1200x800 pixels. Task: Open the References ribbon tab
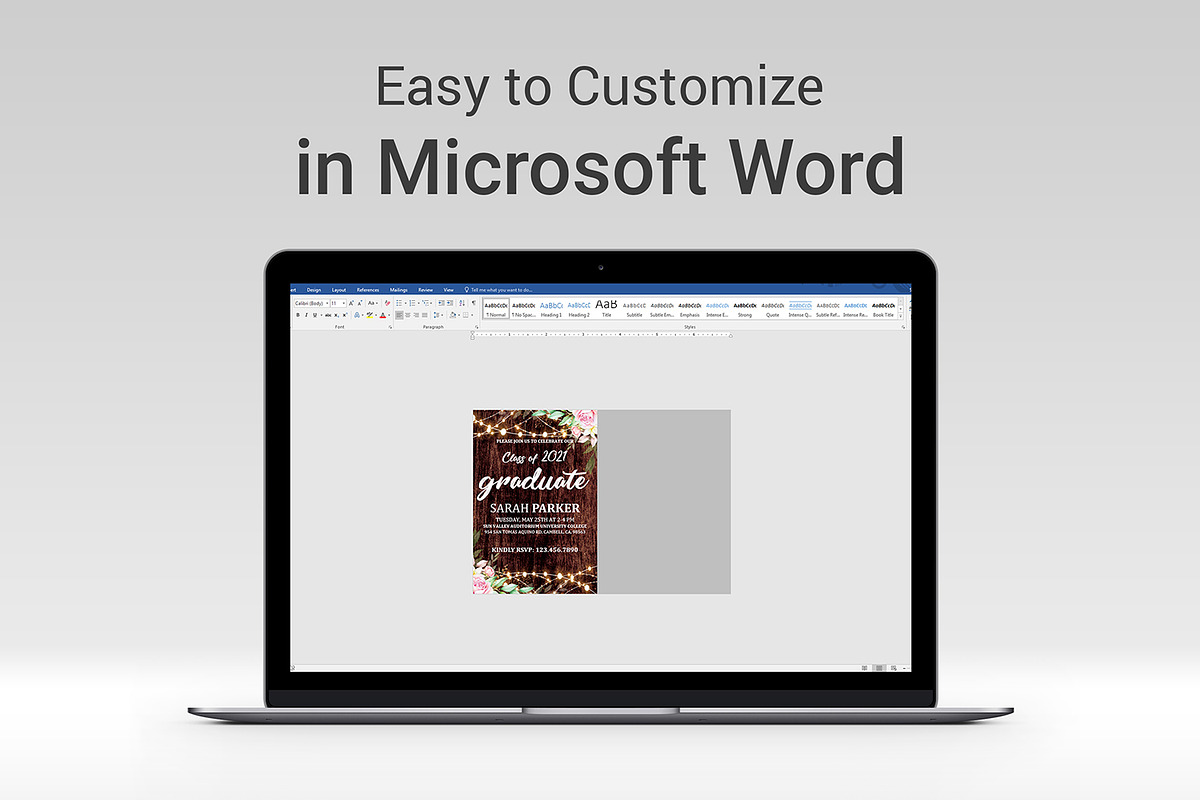[368, 289]
